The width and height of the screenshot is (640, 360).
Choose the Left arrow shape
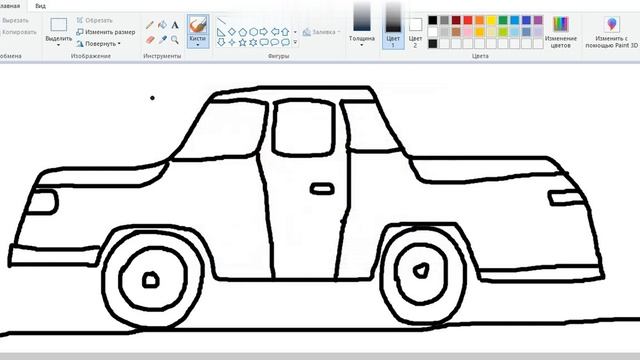(275, 32)
